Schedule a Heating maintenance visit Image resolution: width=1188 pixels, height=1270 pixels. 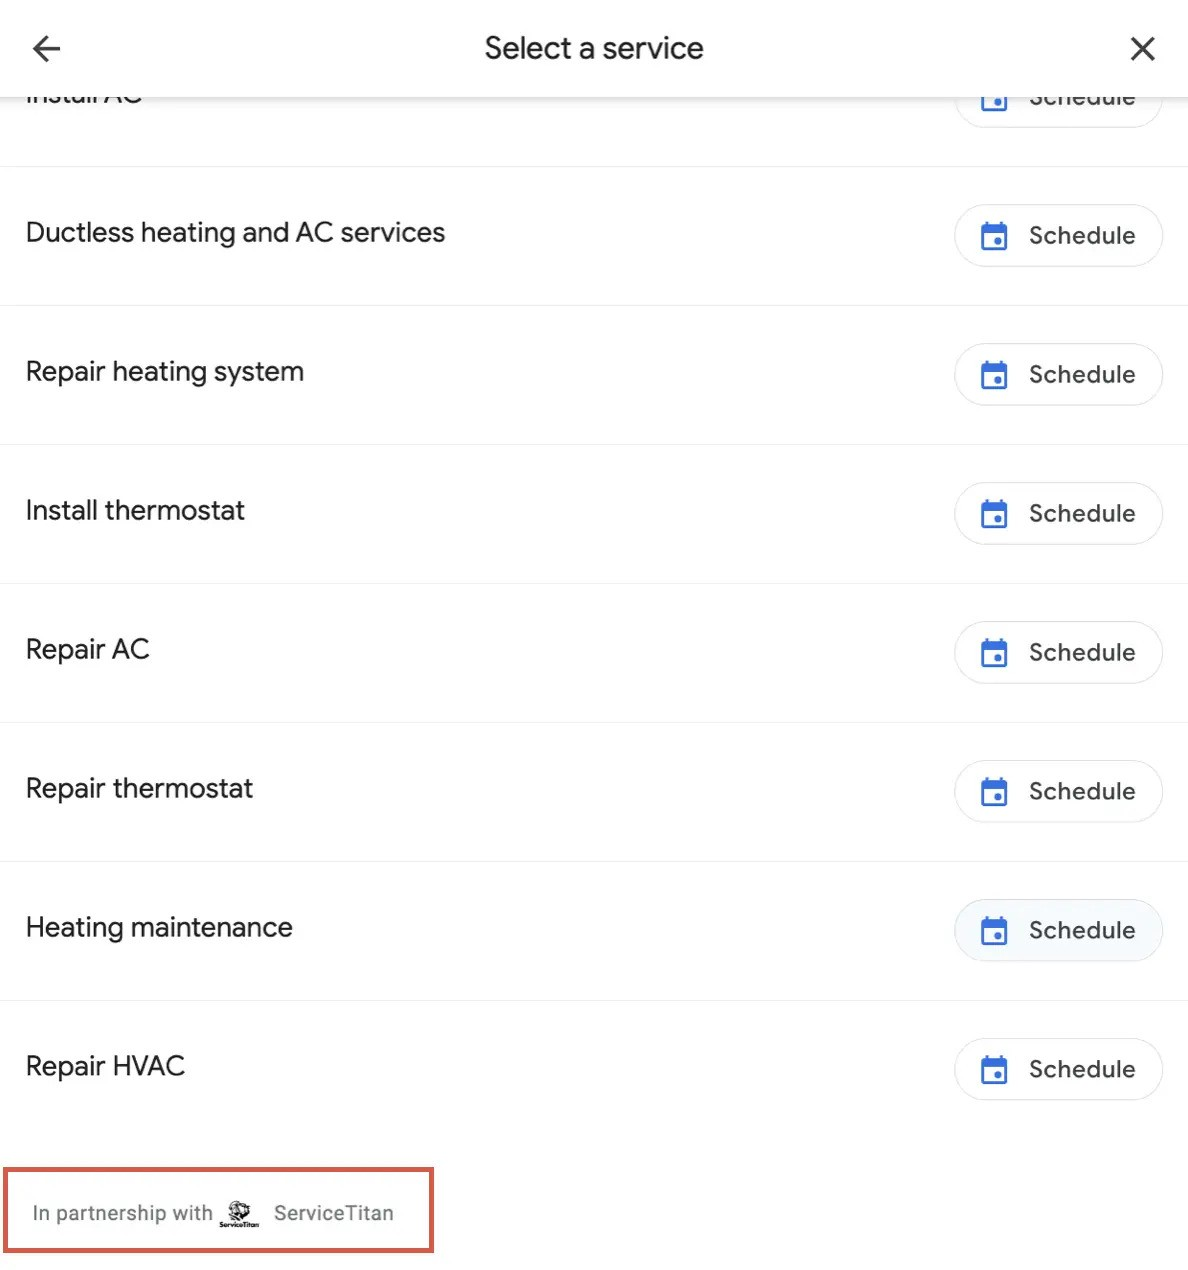[1058, 930]
